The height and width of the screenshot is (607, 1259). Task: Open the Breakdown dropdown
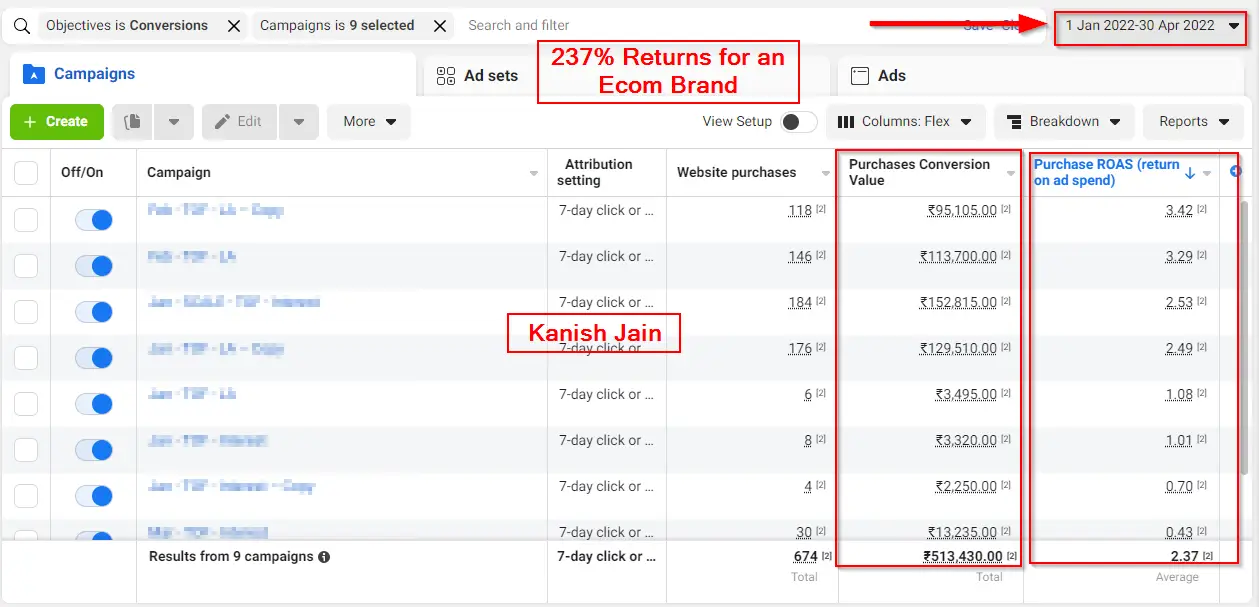click(1064, 122)
